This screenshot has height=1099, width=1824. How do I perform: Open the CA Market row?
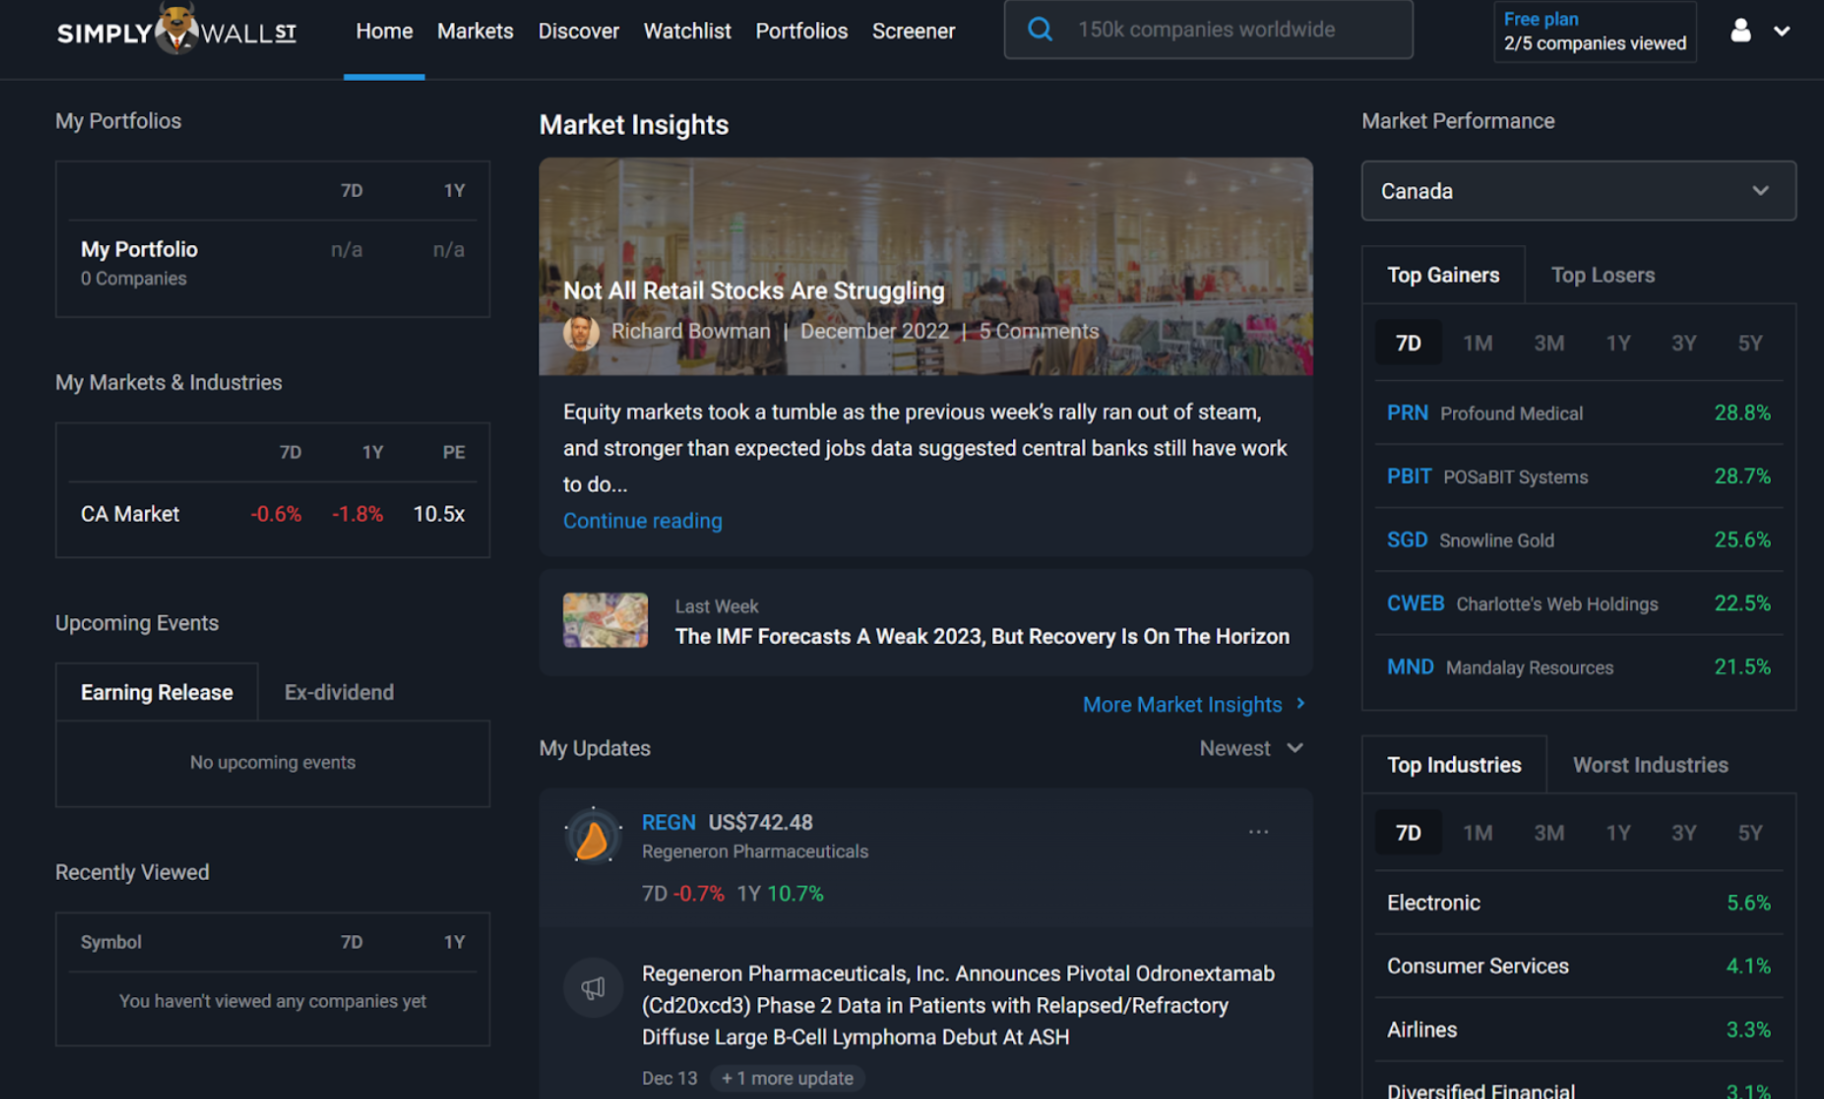coord(272,514)
